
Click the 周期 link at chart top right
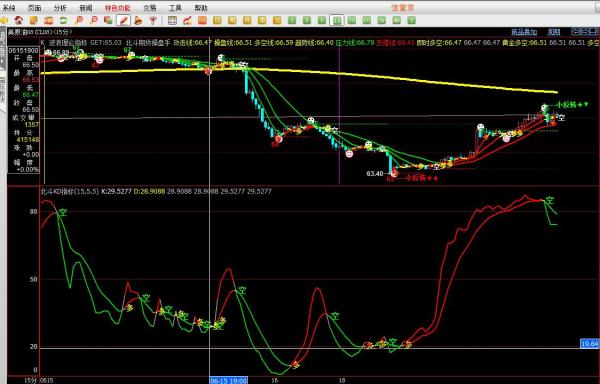click(554, 32)
